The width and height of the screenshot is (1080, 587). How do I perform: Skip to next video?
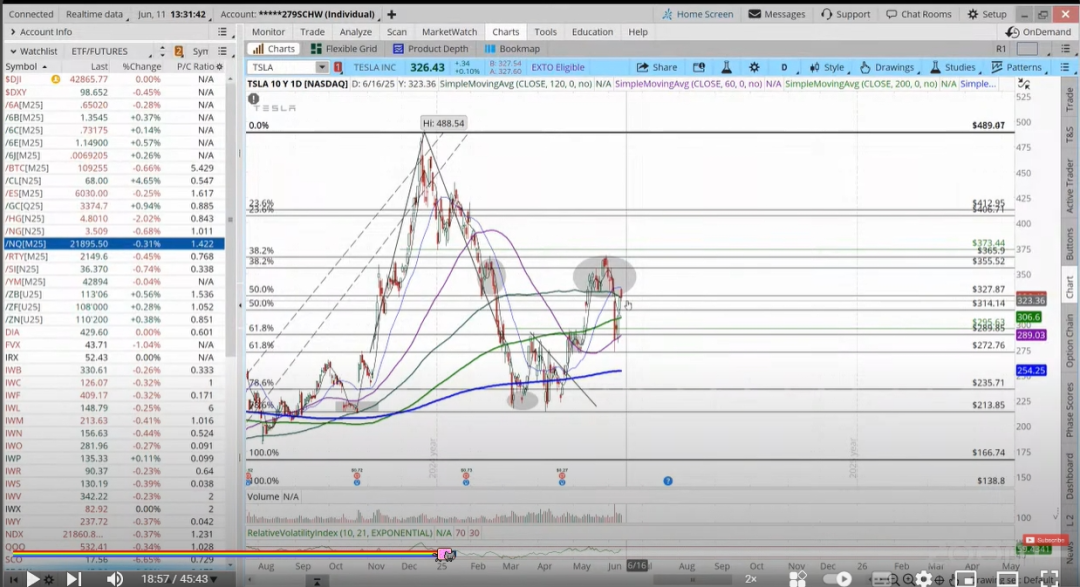pyautogui.click(x=73, y=579)
